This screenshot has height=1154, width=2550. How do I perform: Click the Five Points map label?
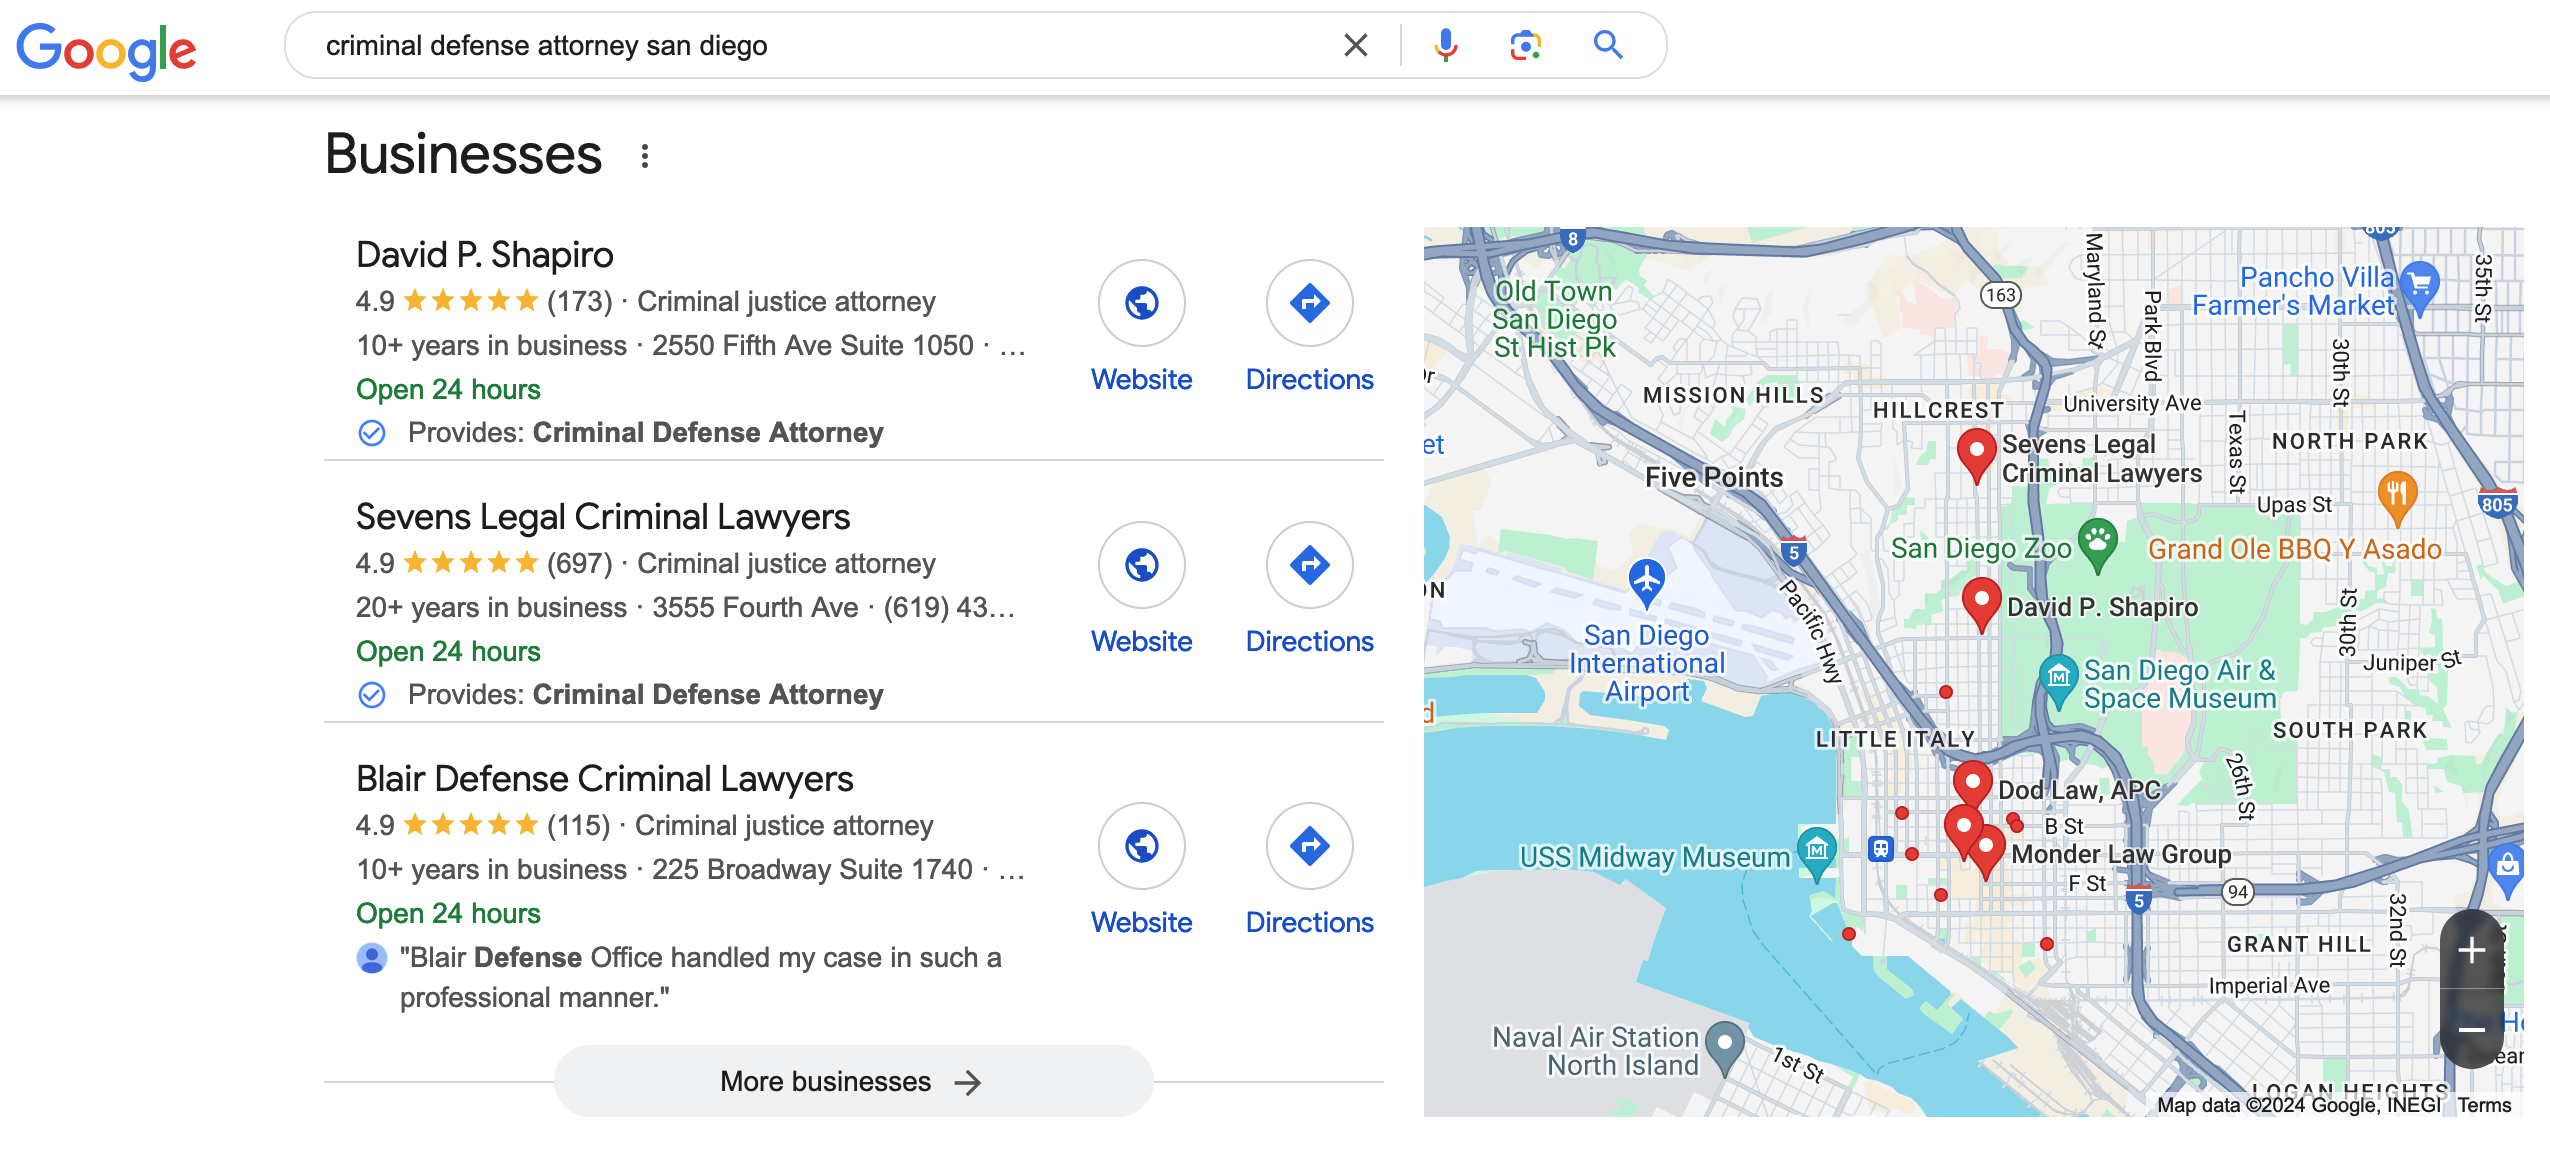point(1714,477)
